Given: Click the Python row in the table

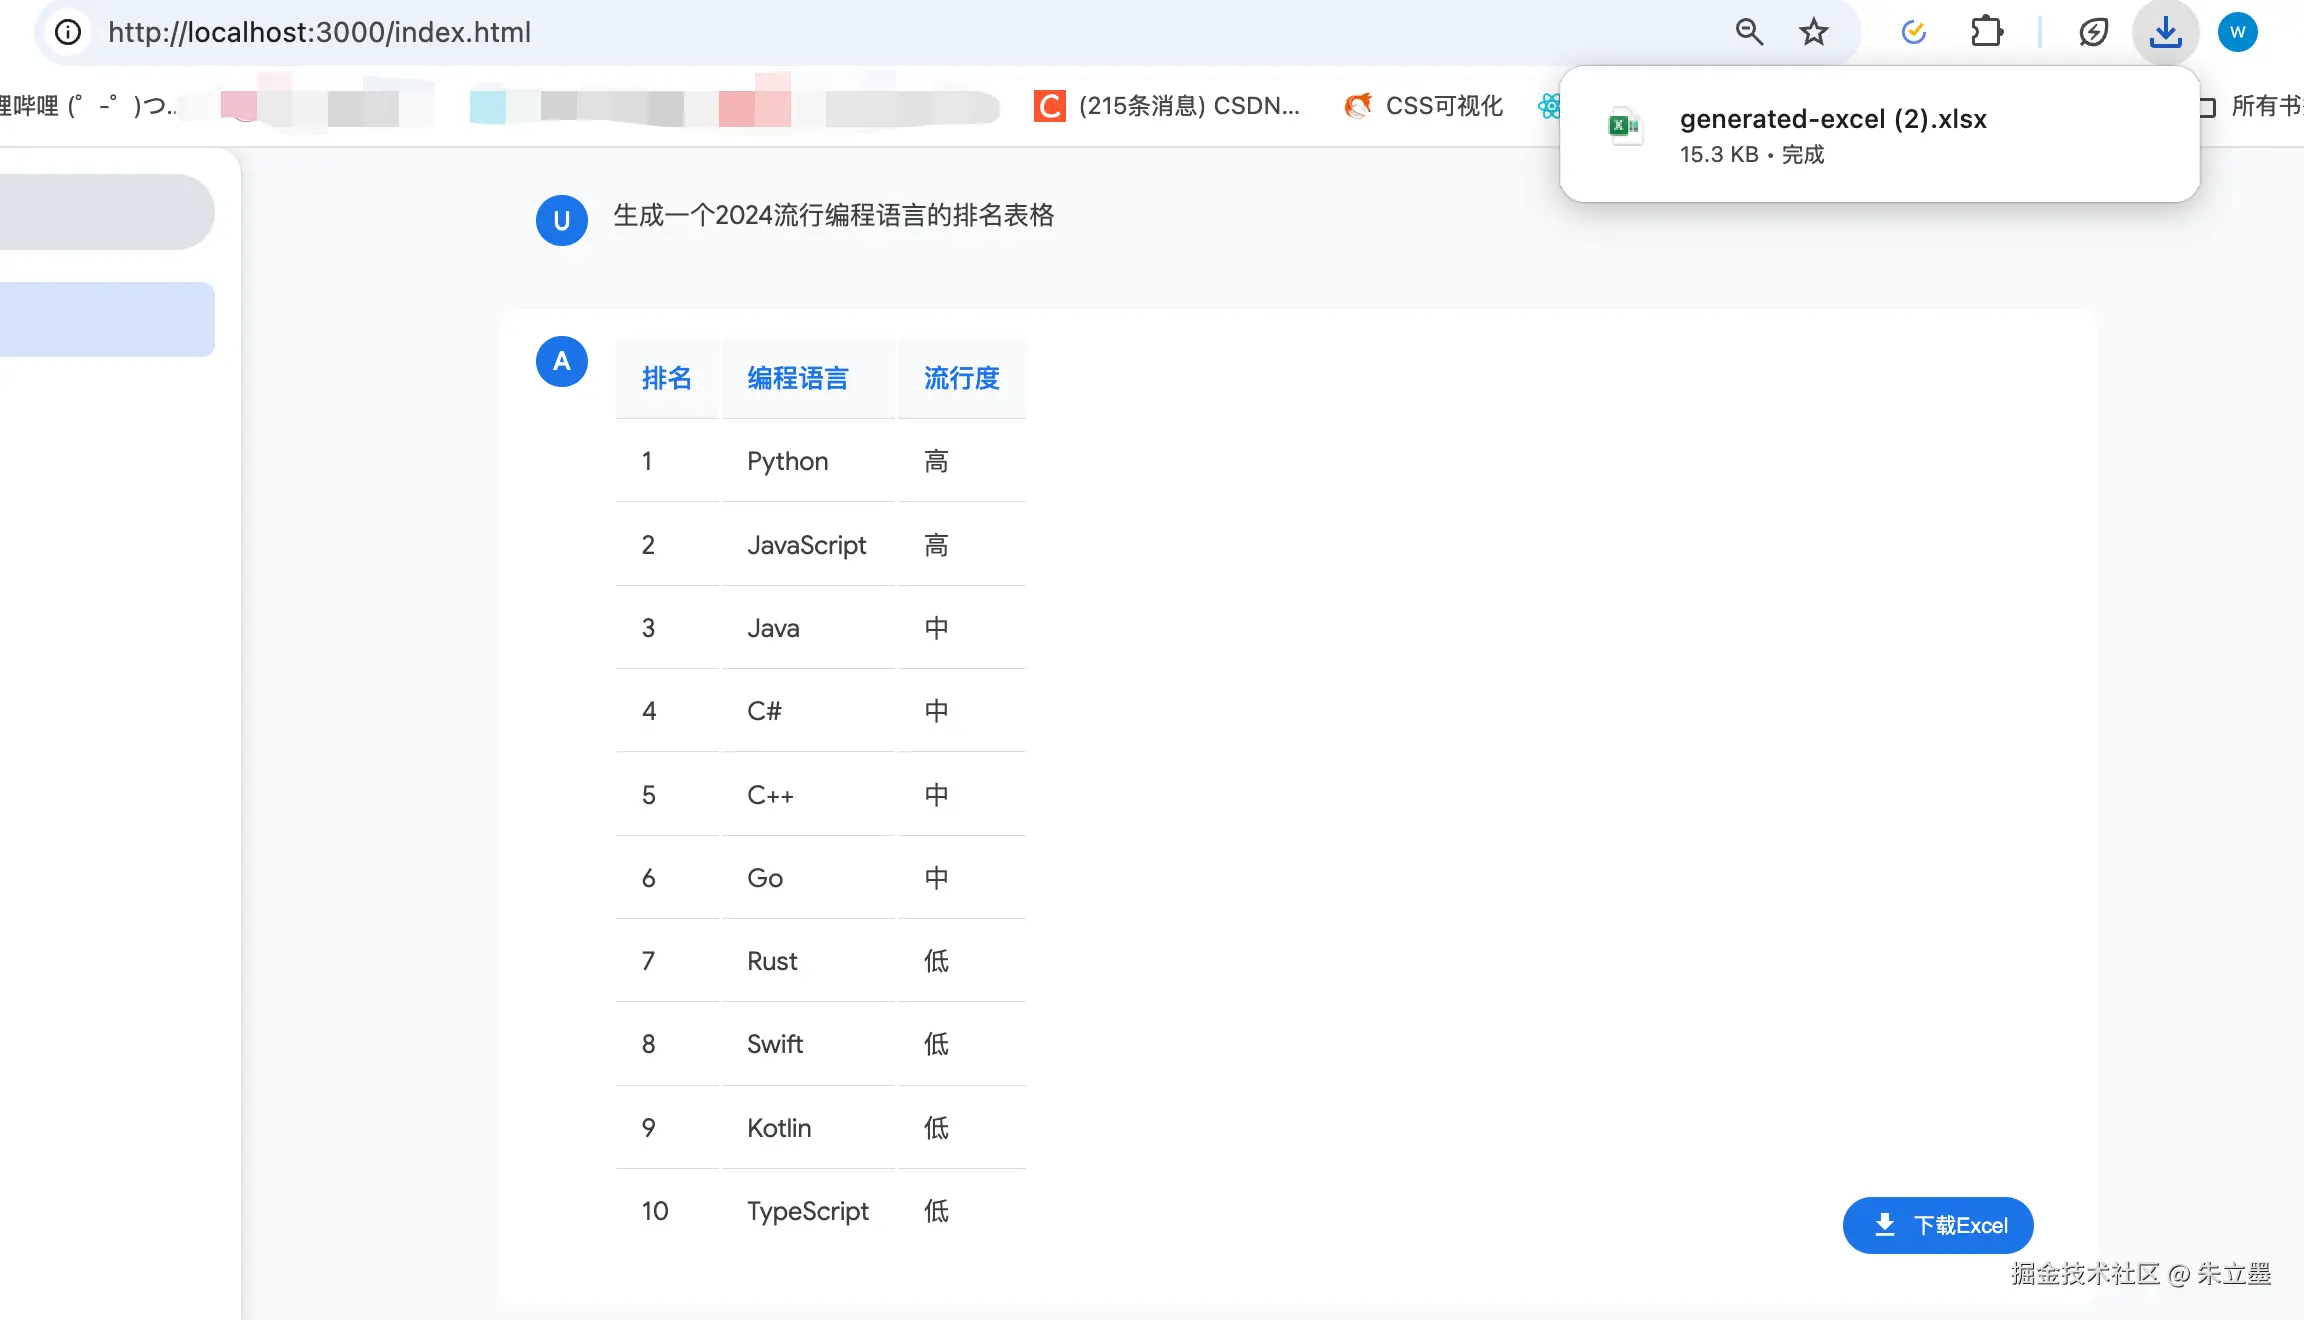Looking at the screenshot, I should click(x=787, y=461).
